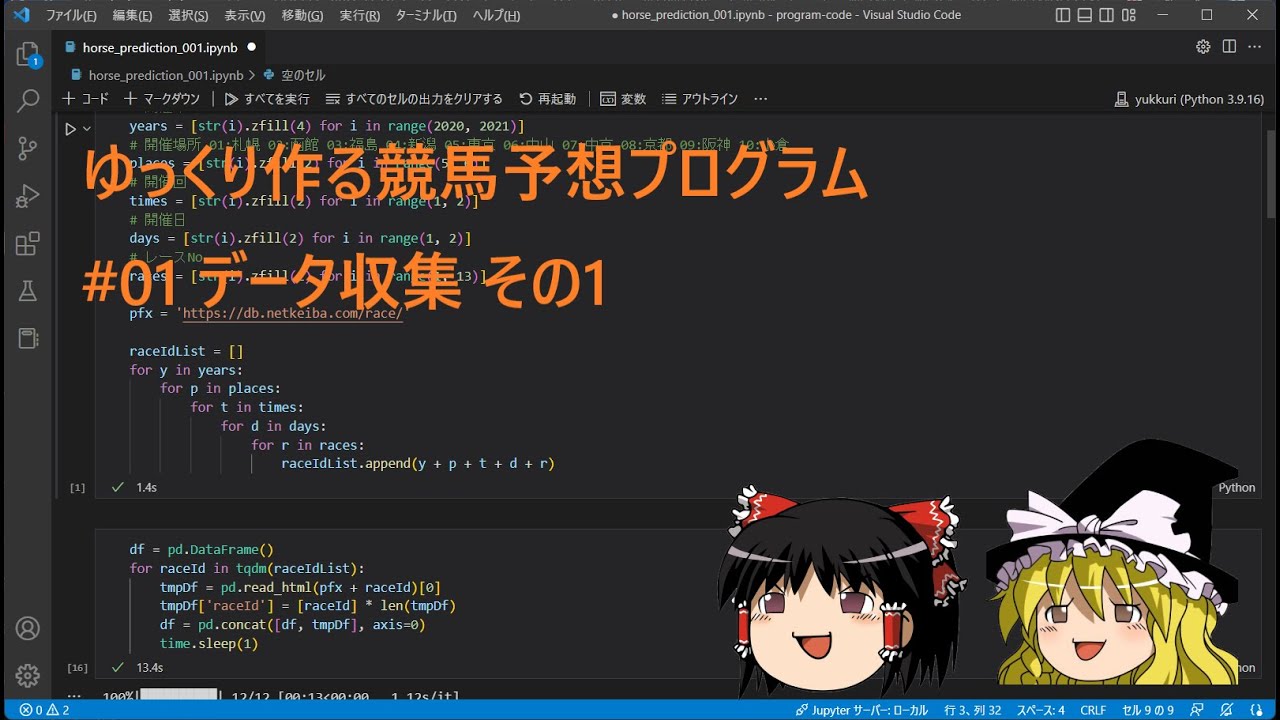The height and width of the screenshot is (720, 1280).
Task: Click the unsaved dot on notebook tab
Action: coord(251,47)
